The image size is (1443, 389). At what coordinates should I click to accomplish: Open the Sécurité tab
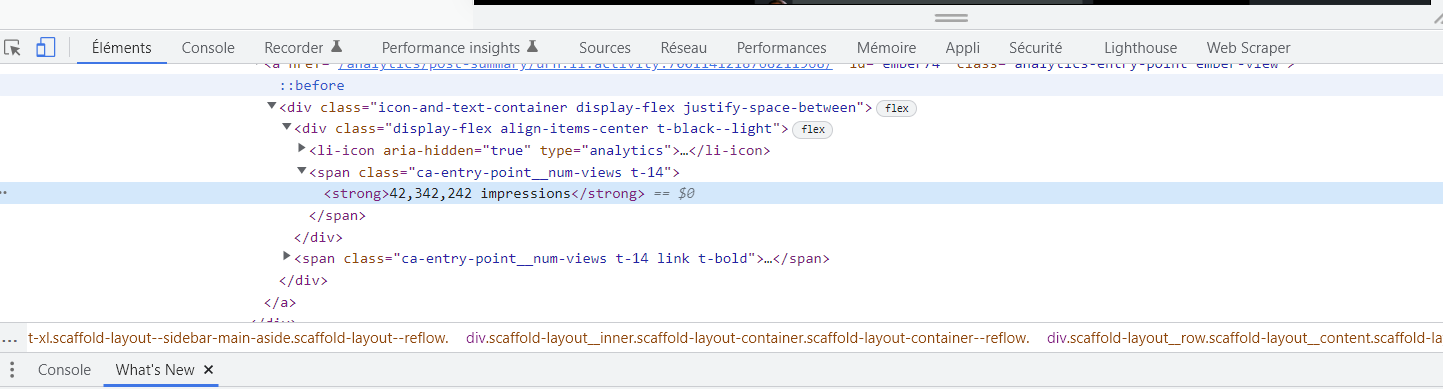click(x=1035, y=47)
